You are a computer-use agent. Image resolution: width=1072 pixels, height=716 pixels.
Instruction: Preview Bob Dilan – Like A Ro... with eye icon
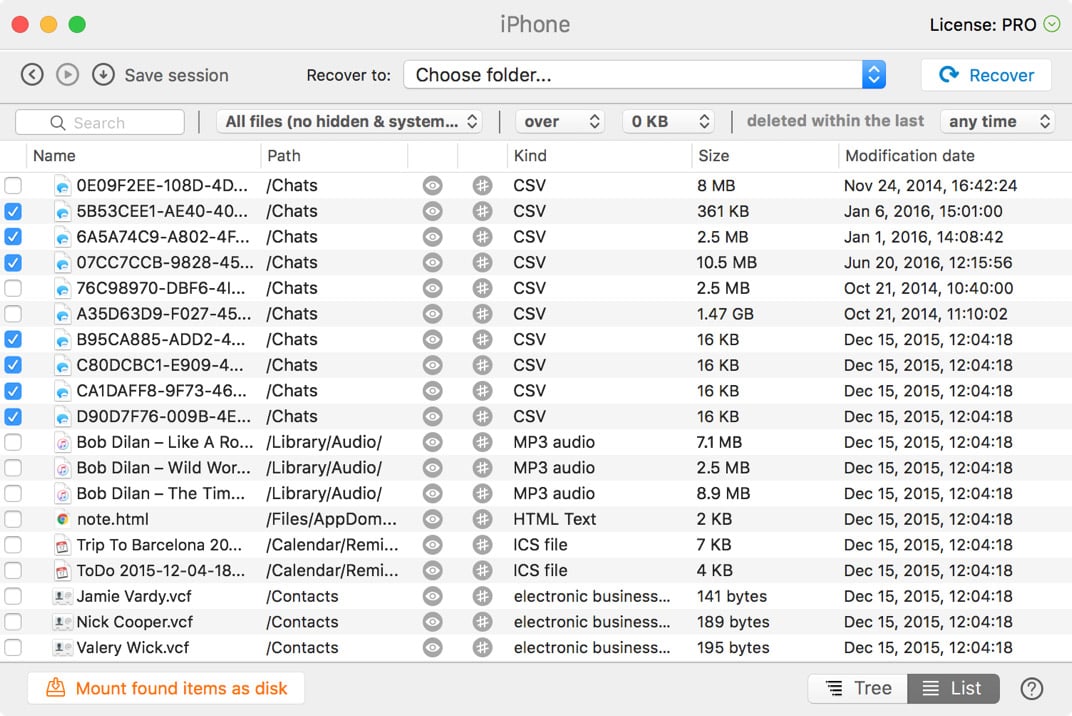pyautogui.click(x=432, y=442)
